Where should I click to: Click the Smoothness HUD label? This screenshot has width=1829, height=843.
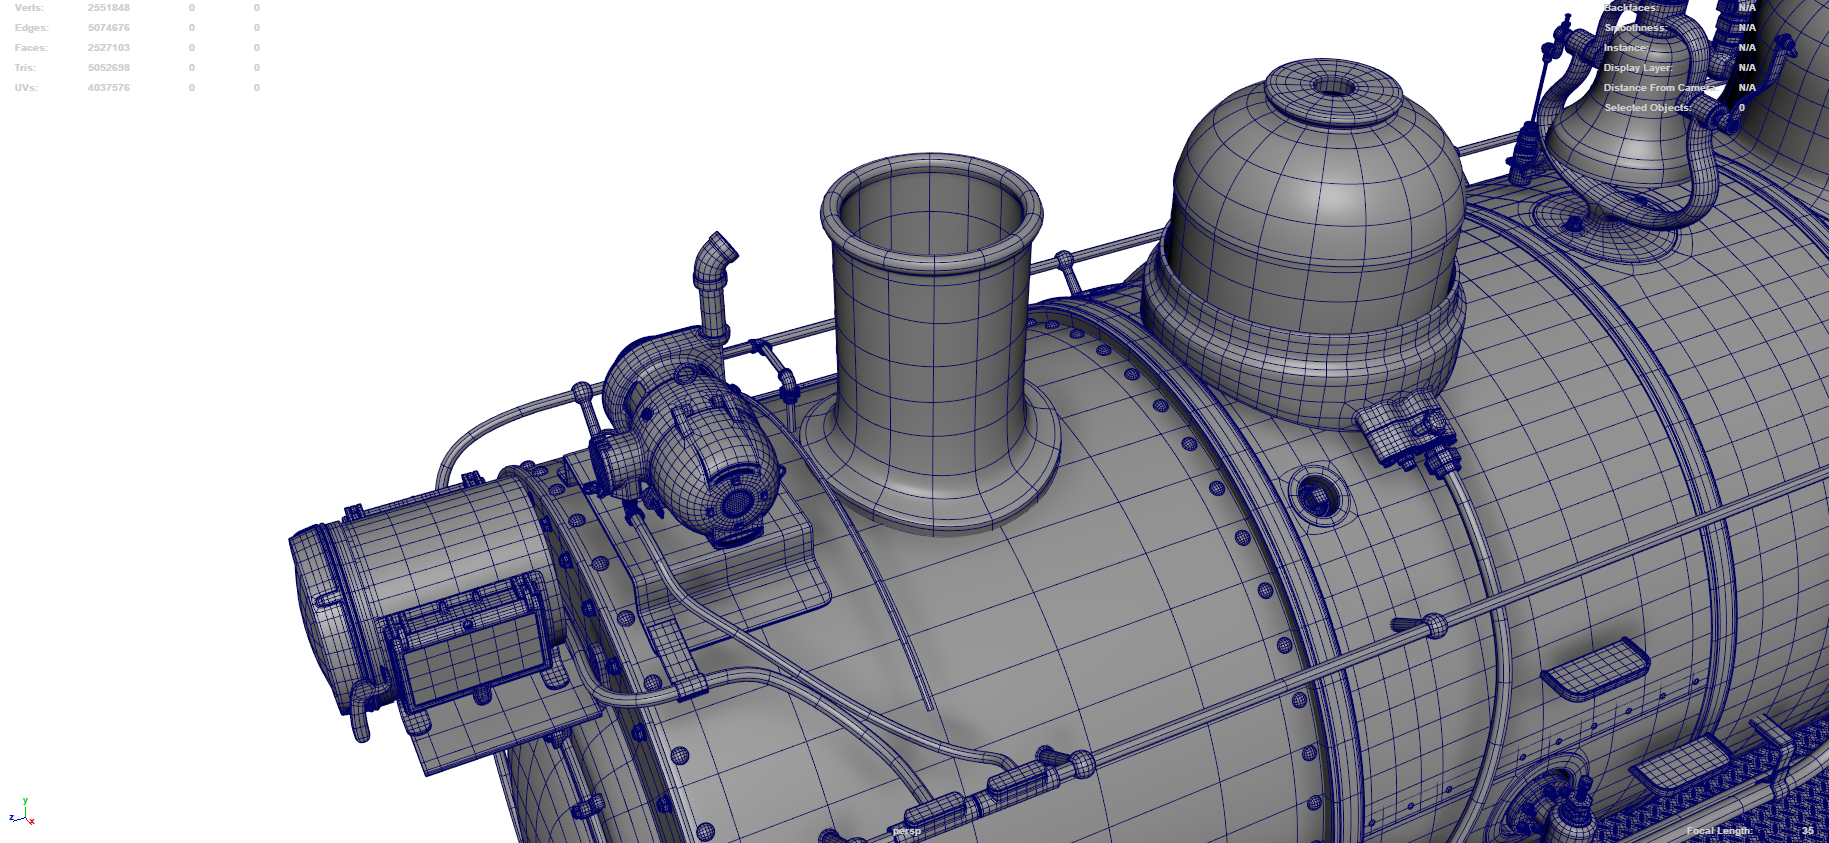point(1635,28)
